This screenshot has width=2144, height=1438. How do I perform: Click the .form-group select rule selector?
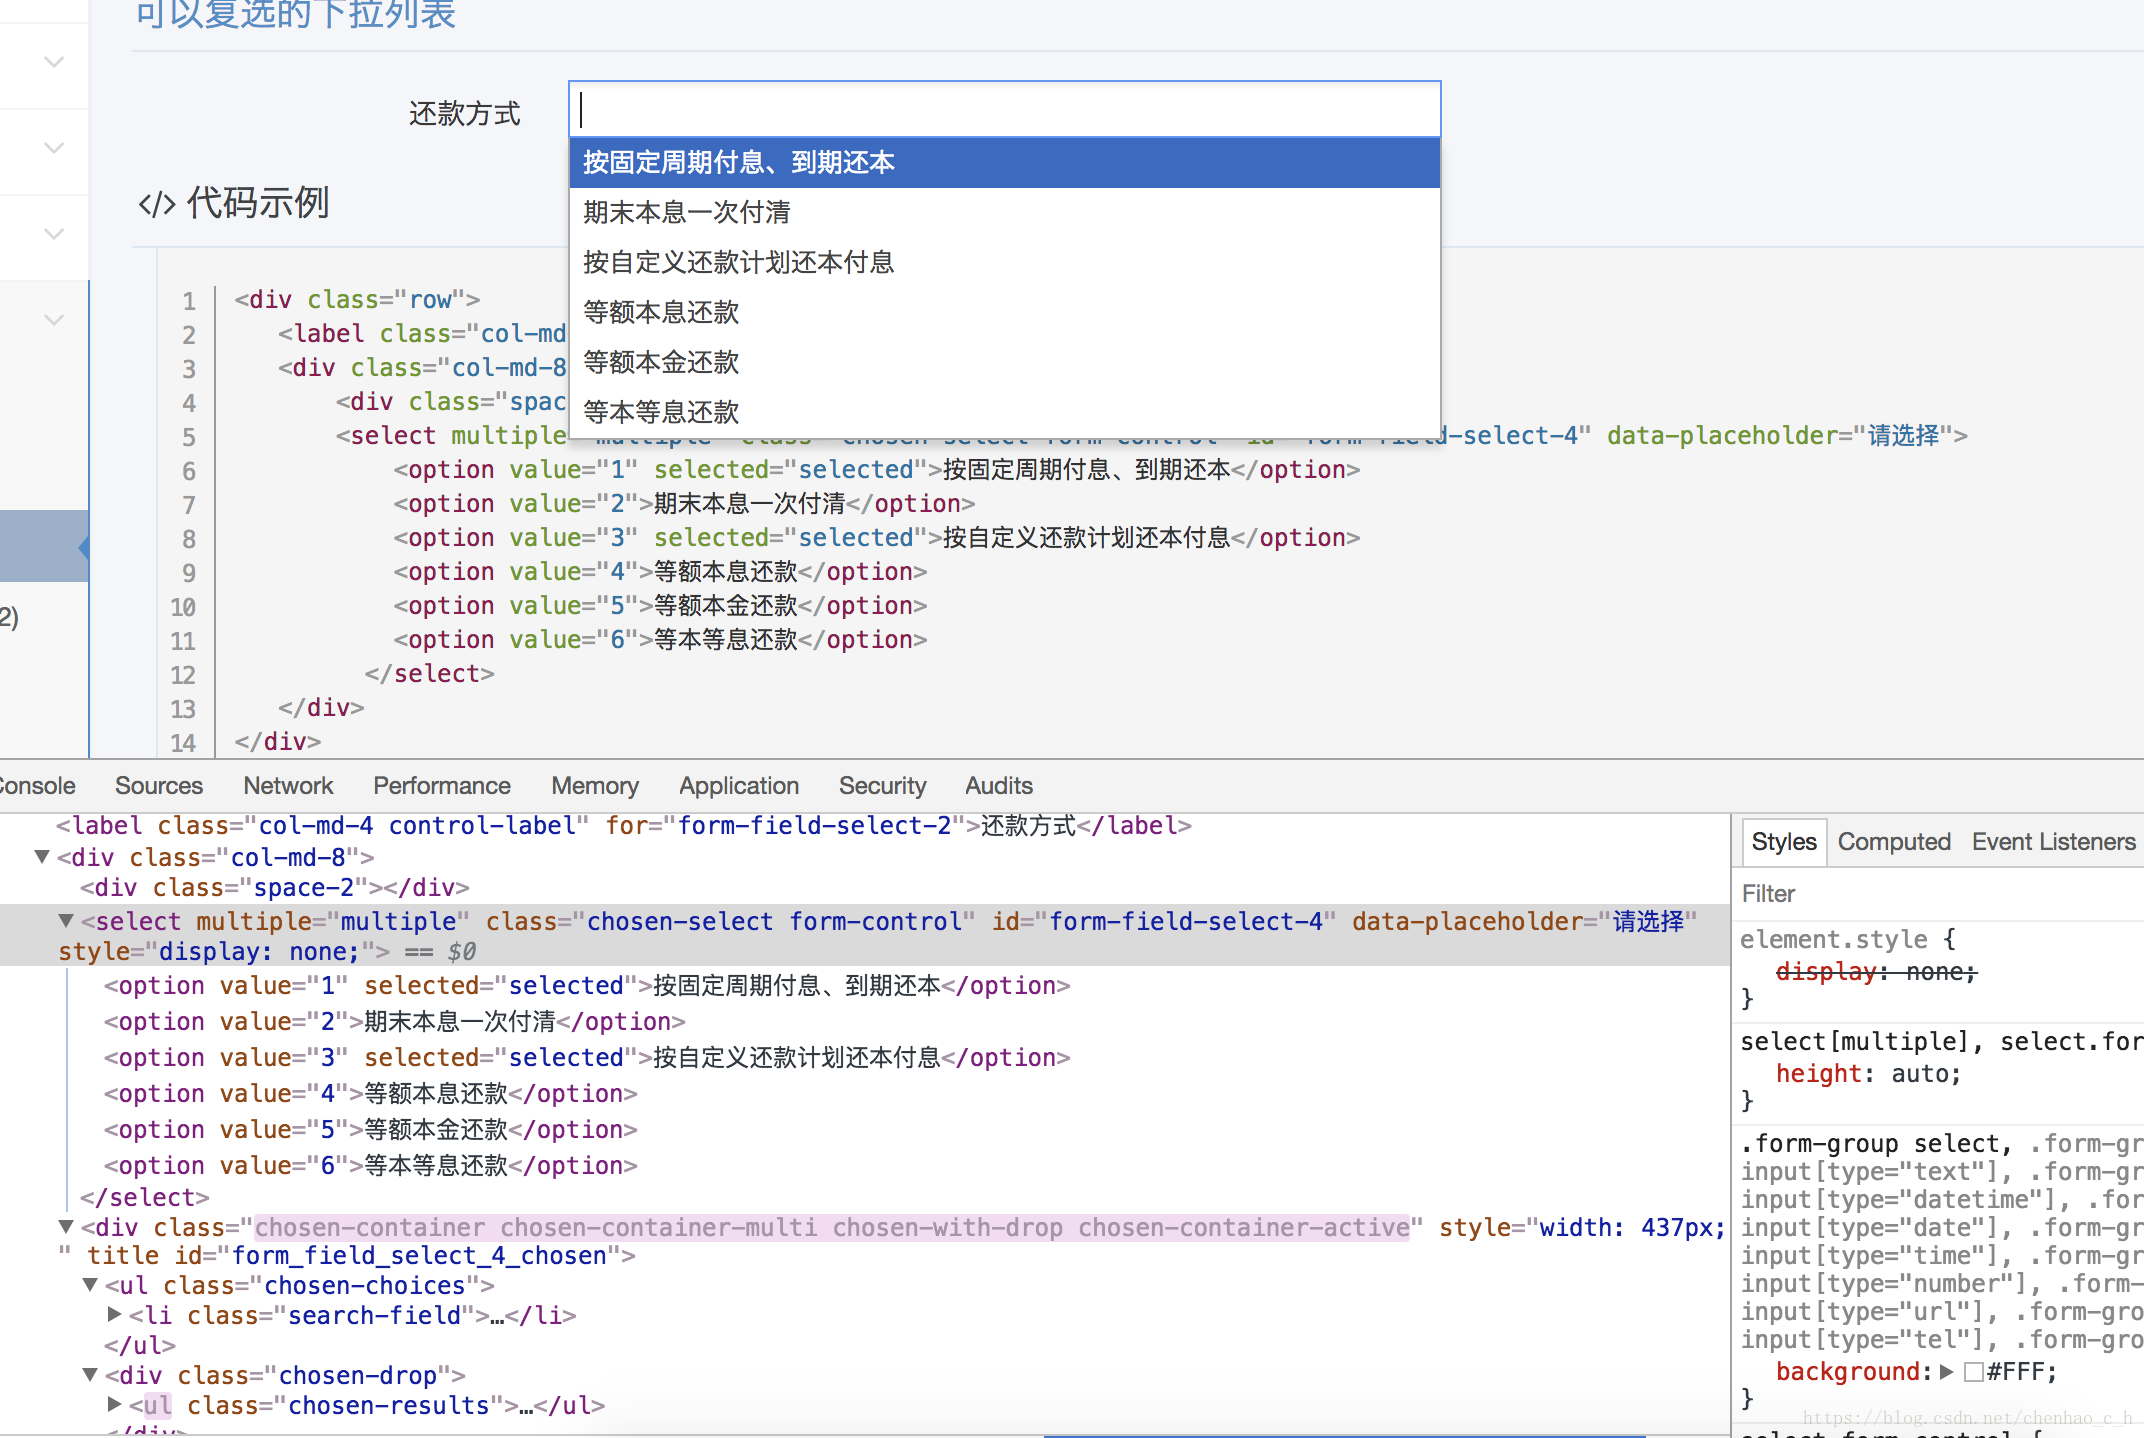tap(1875, 1144)
